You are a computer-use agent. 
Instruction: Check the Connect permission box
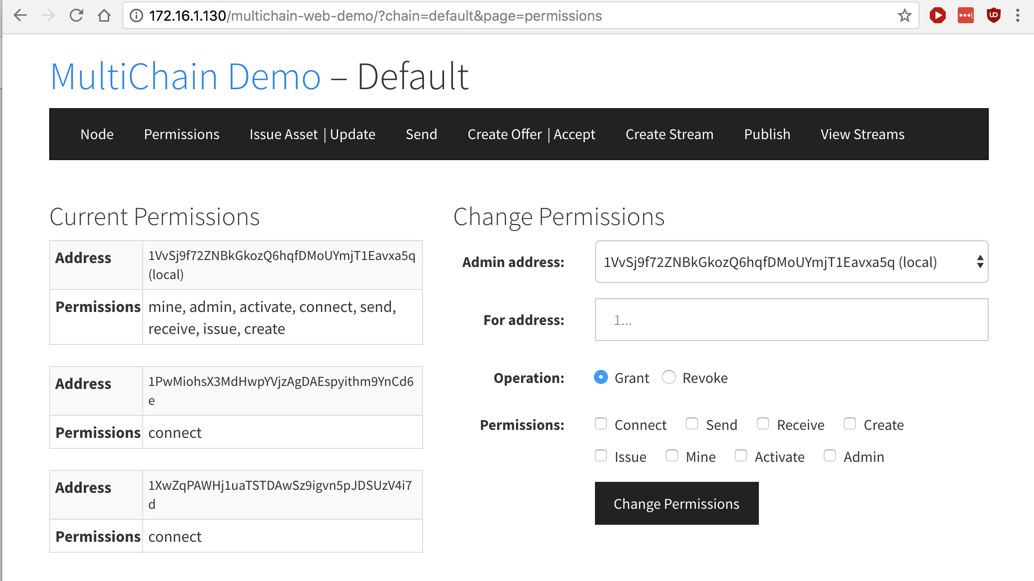601,424
